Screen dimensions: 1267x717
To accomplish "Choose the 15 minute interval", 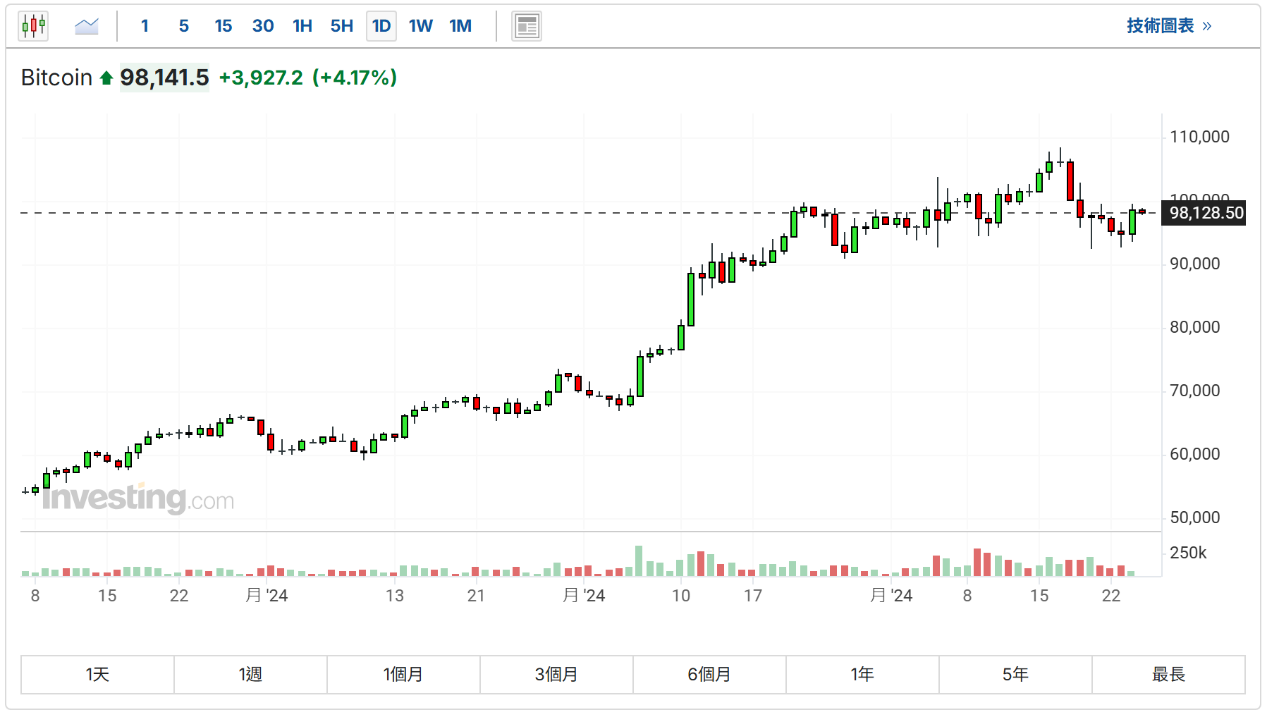I will [223, 26].
